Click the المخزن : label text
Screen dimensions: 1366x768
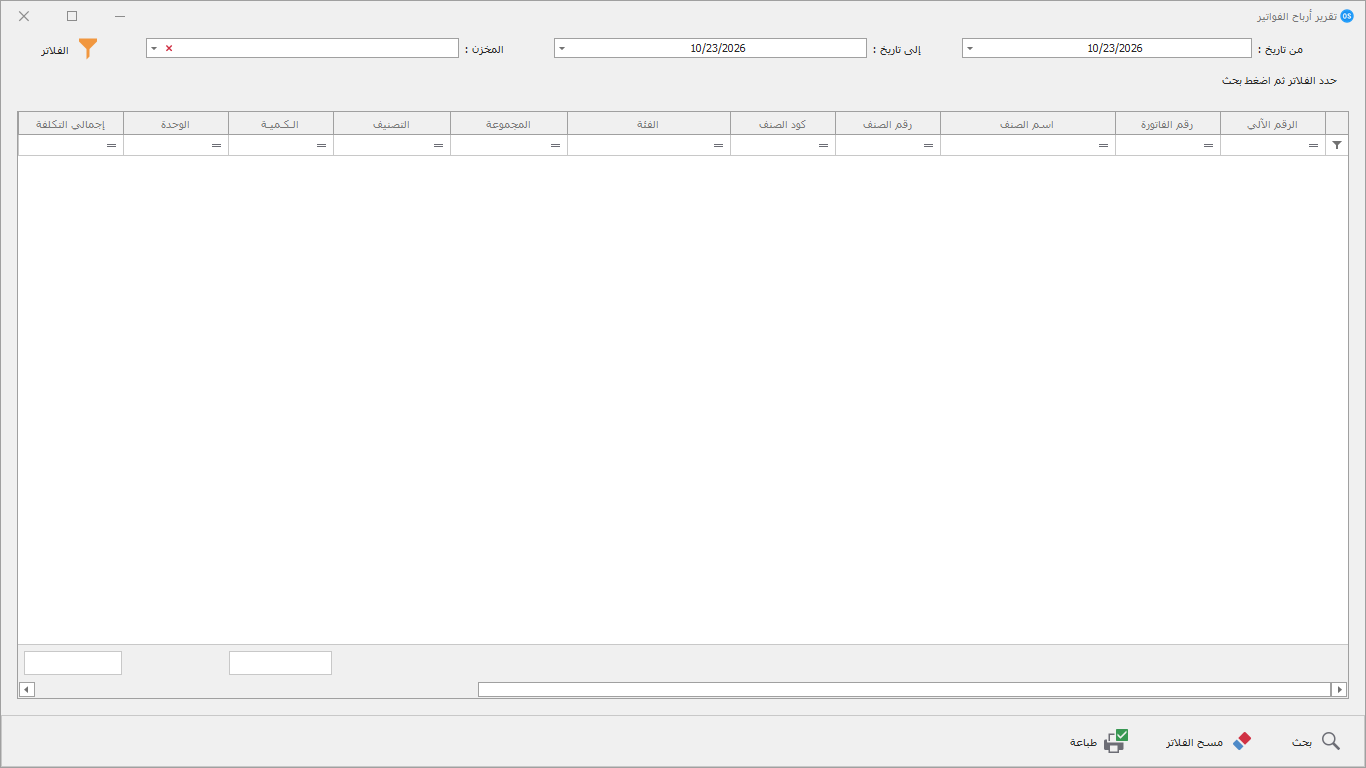point(484,49)
